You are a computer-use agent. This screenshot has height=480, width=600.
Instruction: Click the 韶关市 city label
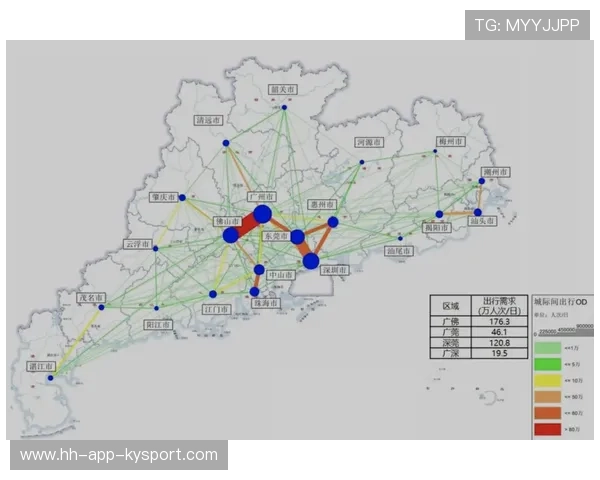(x=284, y=89)
